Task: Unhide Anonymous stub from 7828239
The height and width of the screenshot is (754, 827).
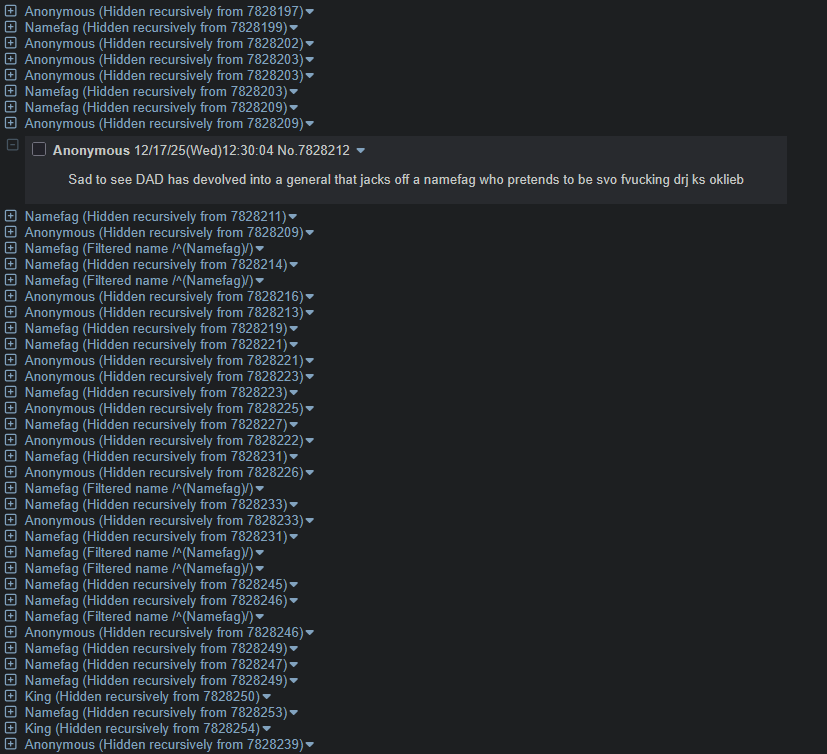Action: point(11,744)
